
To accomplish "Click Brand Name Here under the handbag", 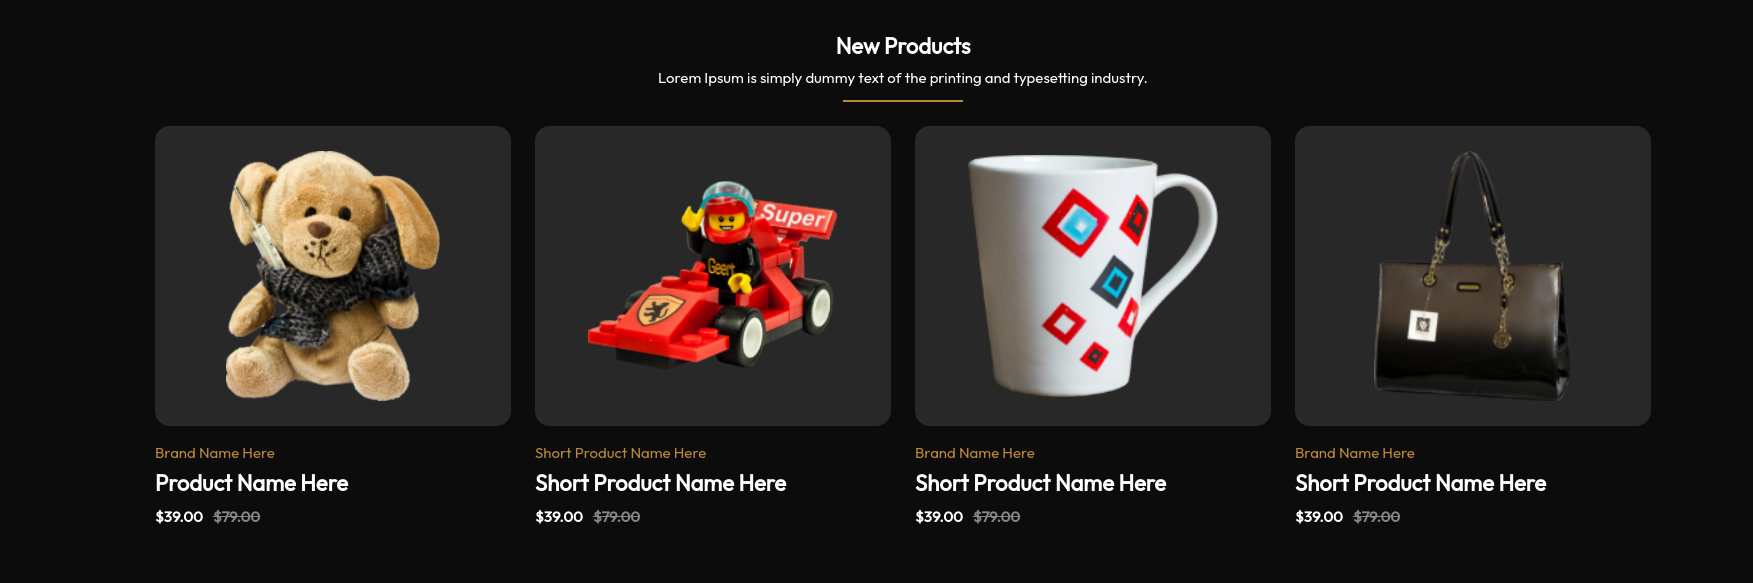I will point(1355,453).
